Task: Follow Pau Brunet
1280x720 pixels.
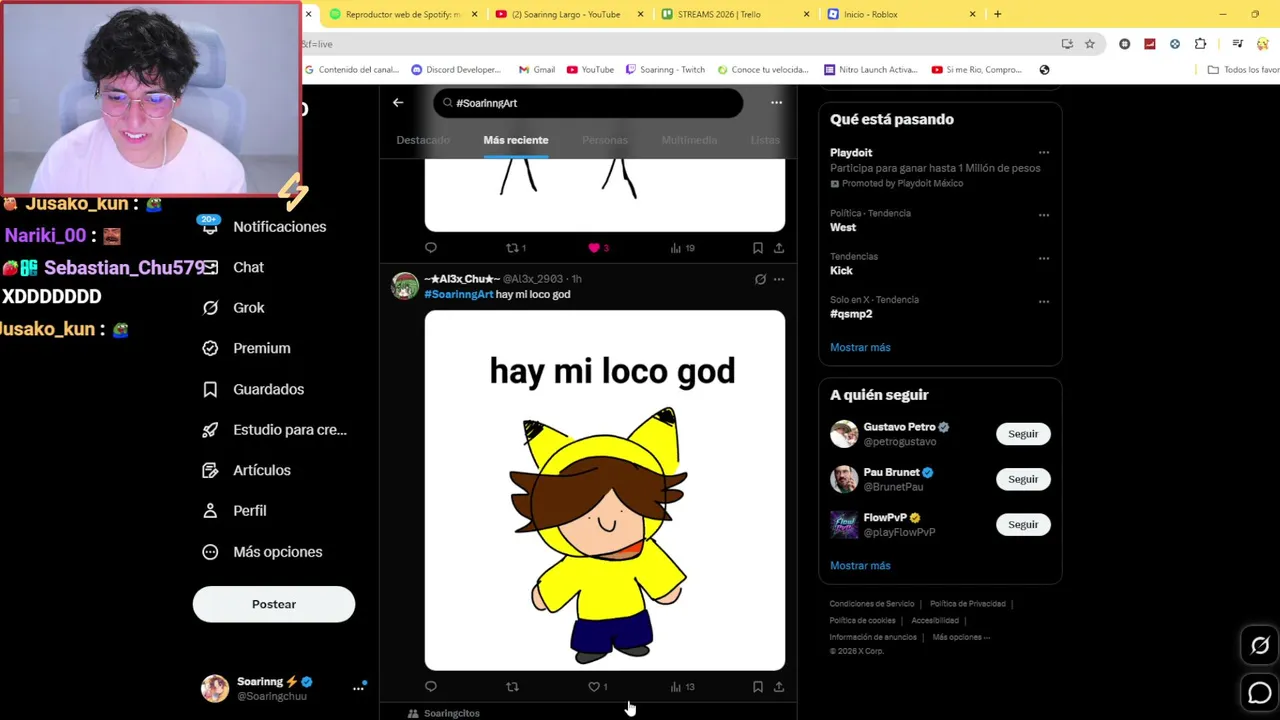Action: (x=1023, y=479)
